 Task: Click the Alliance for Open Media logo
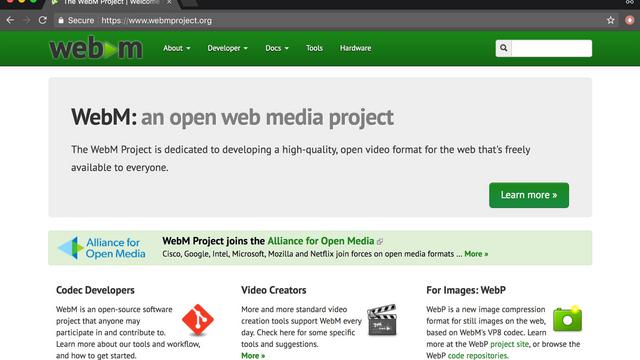tap(102, 248)
